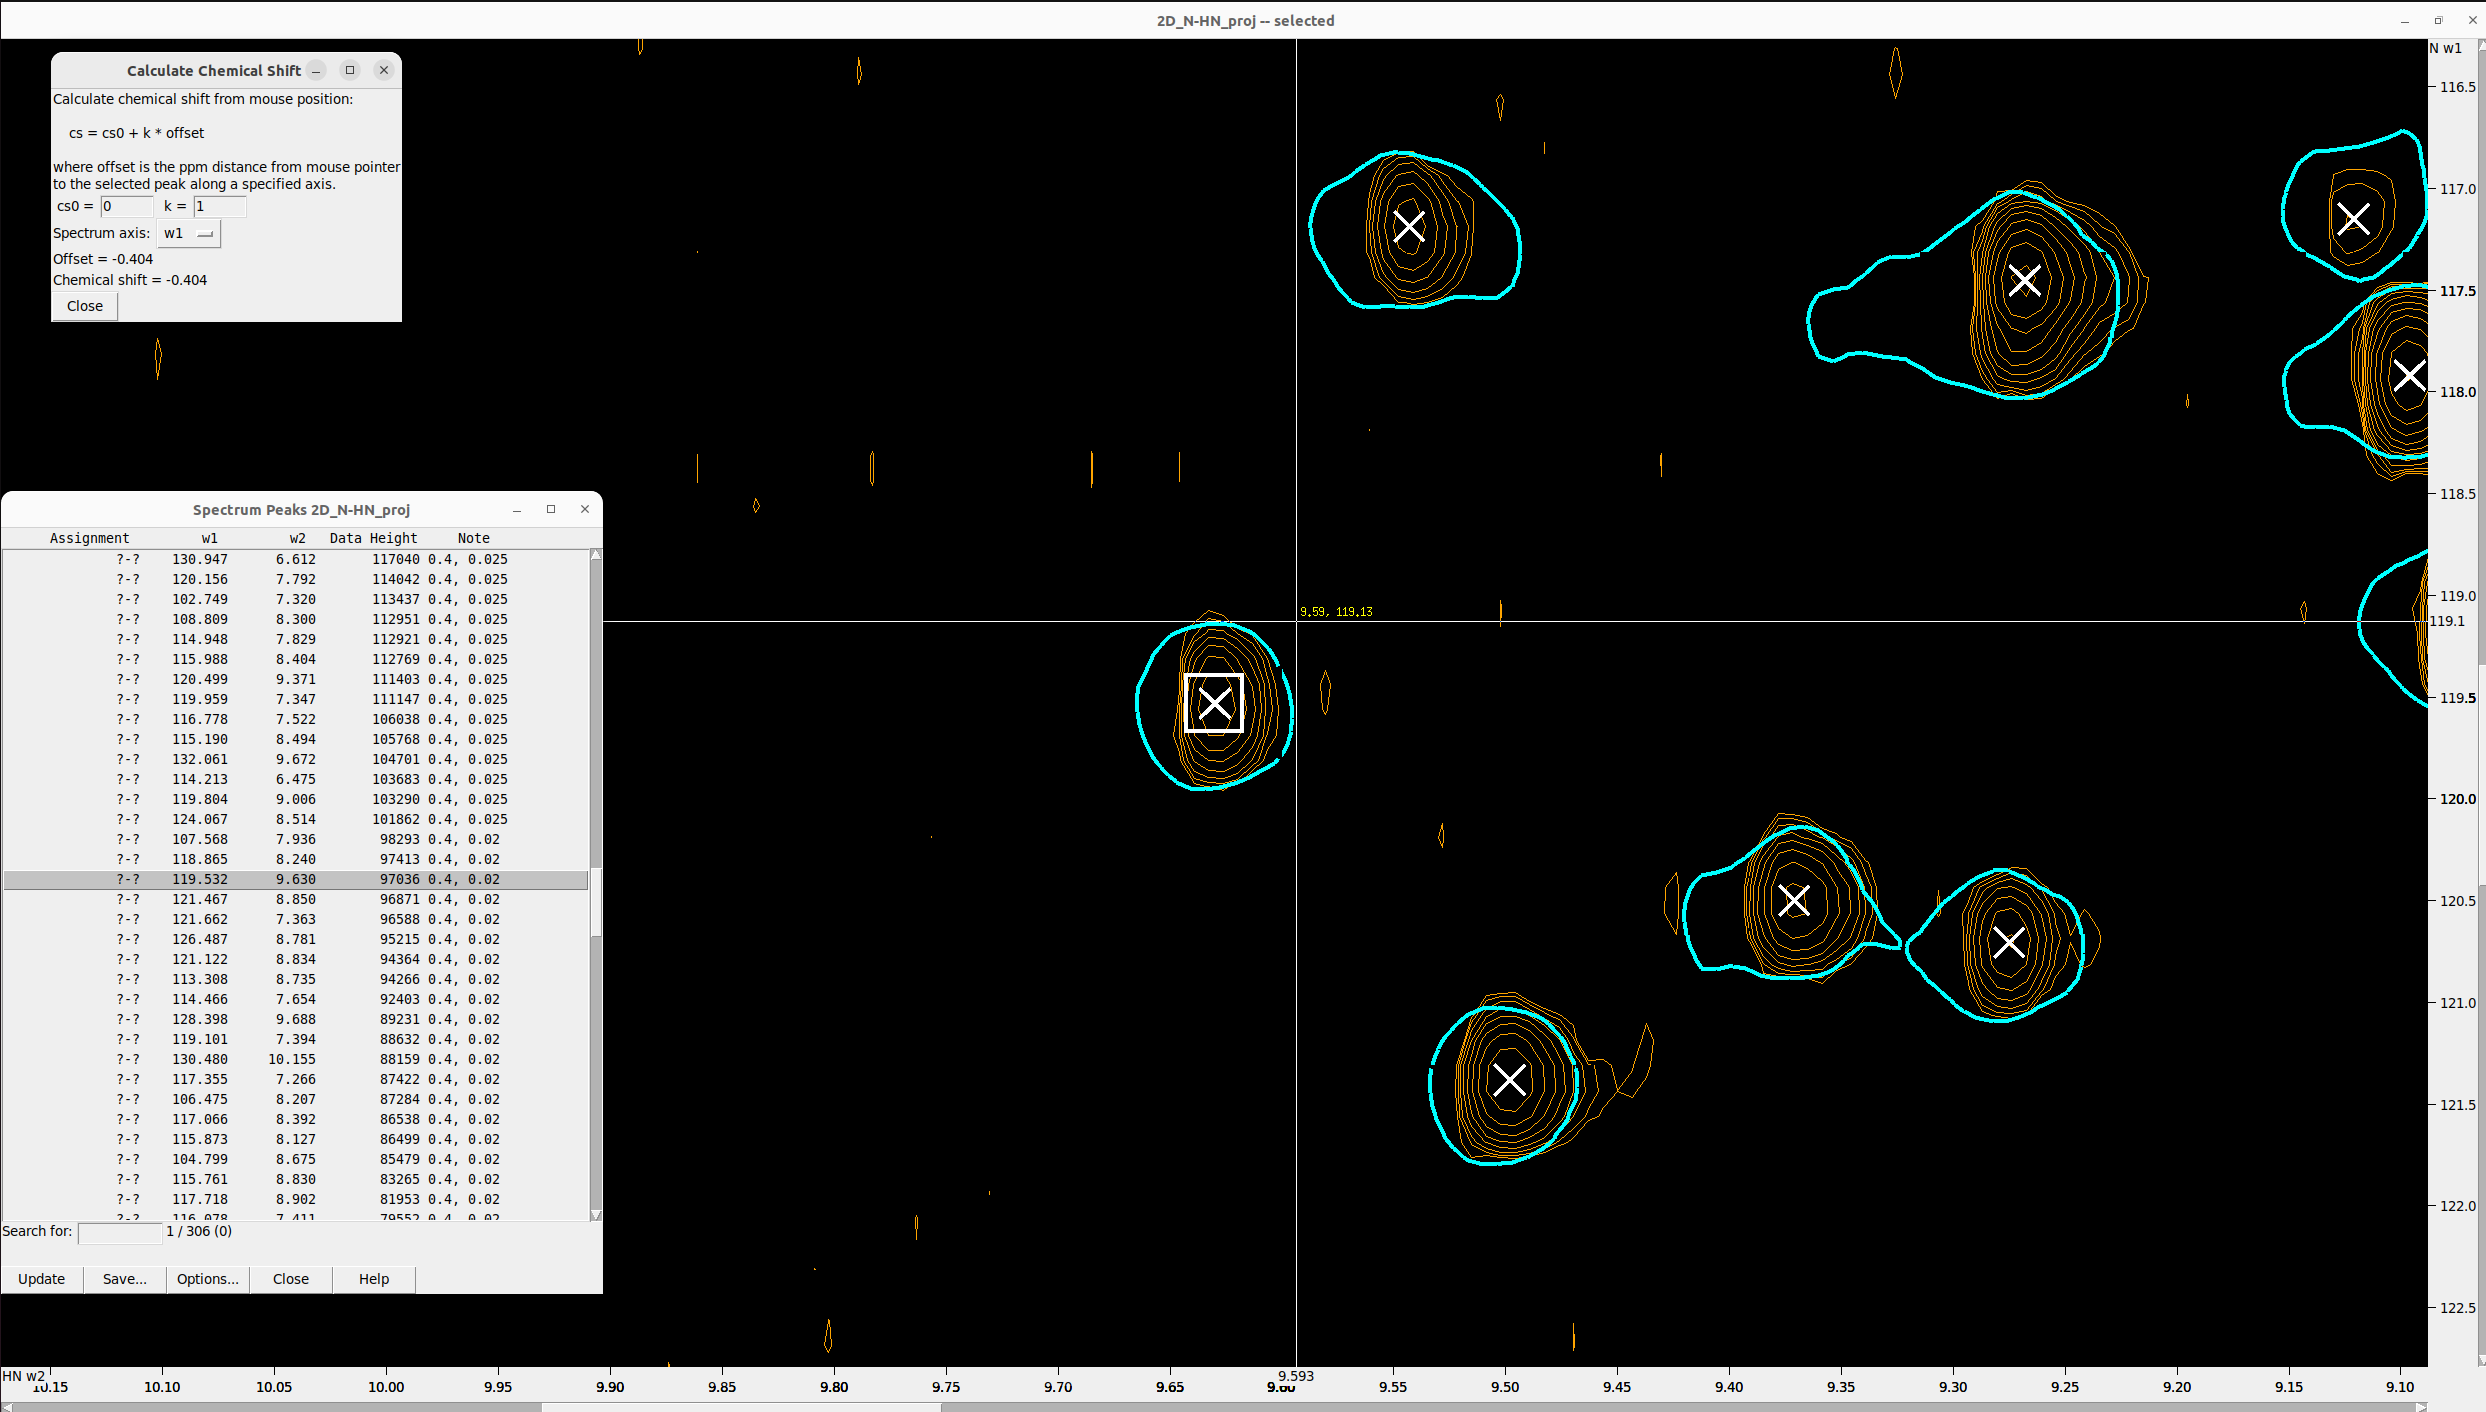The image size is (2486, 1412).
Task: Click the peak marker near 9.37 ppm, 120.5
Action: pyautogui.click(x=1794, y=900)
